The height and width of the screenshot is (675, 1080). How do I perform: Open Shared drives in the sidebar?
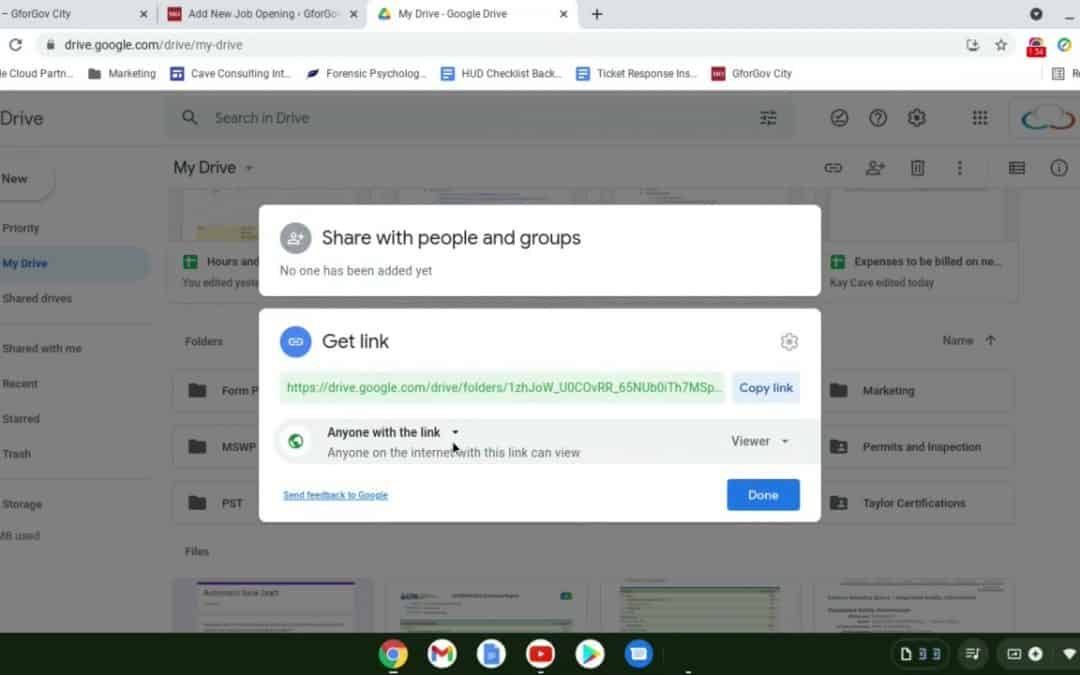click(x=37, y=298)
